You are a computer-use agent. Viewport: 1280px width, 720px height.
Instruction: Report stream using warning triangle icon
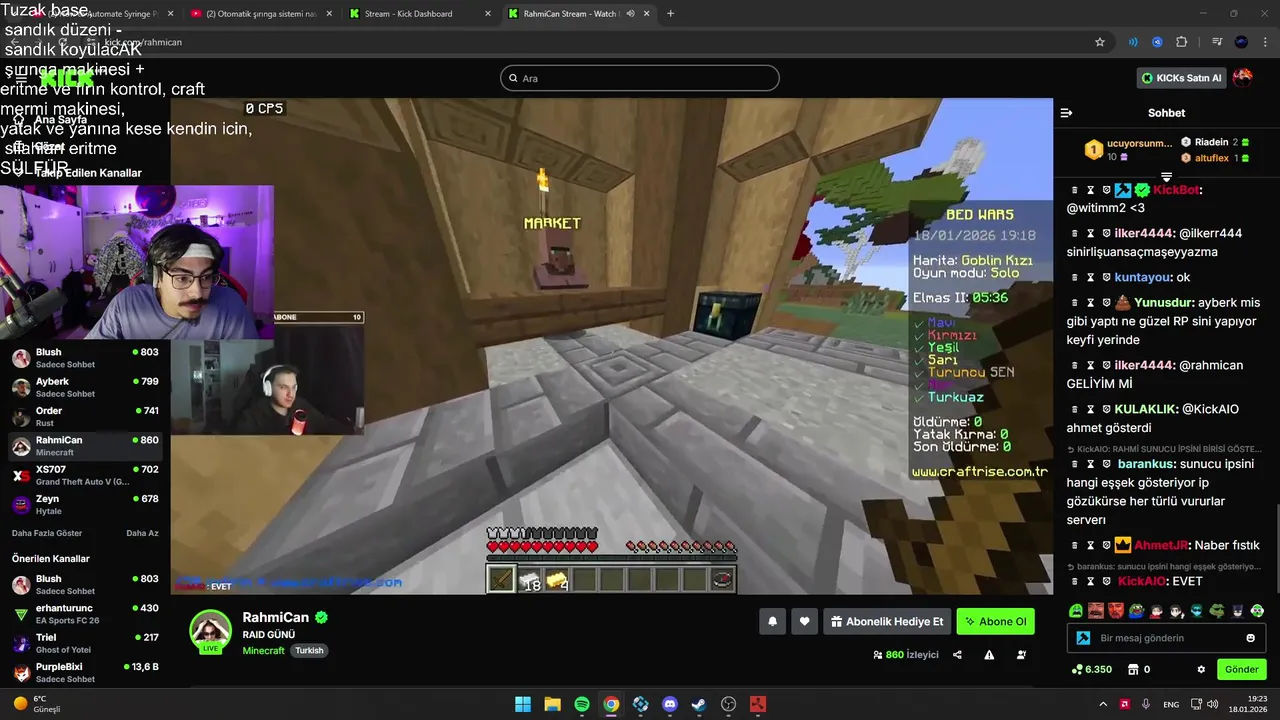(989, 655)
